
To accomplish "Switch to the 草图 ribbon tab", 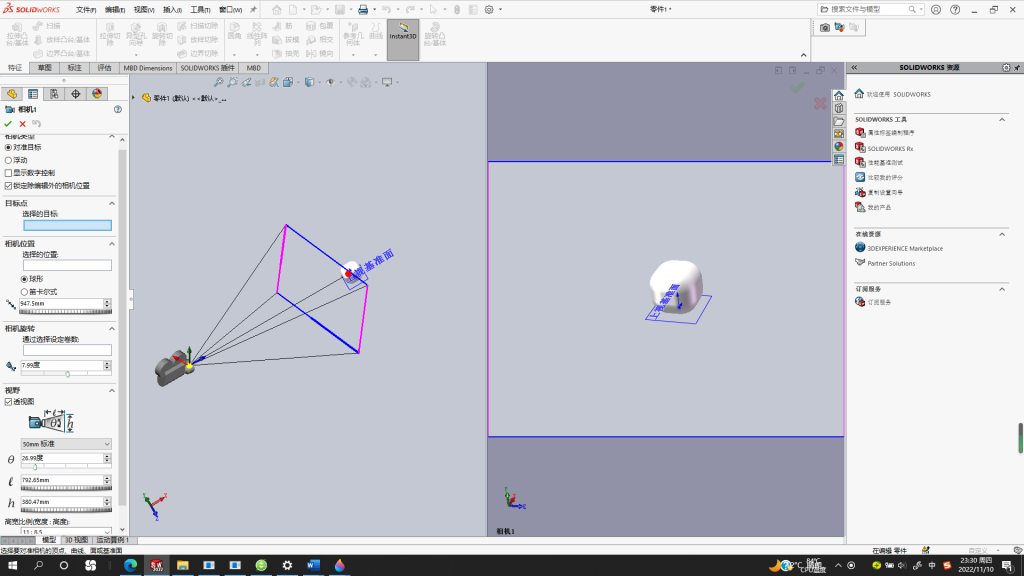I will click(x=44, y=68).
